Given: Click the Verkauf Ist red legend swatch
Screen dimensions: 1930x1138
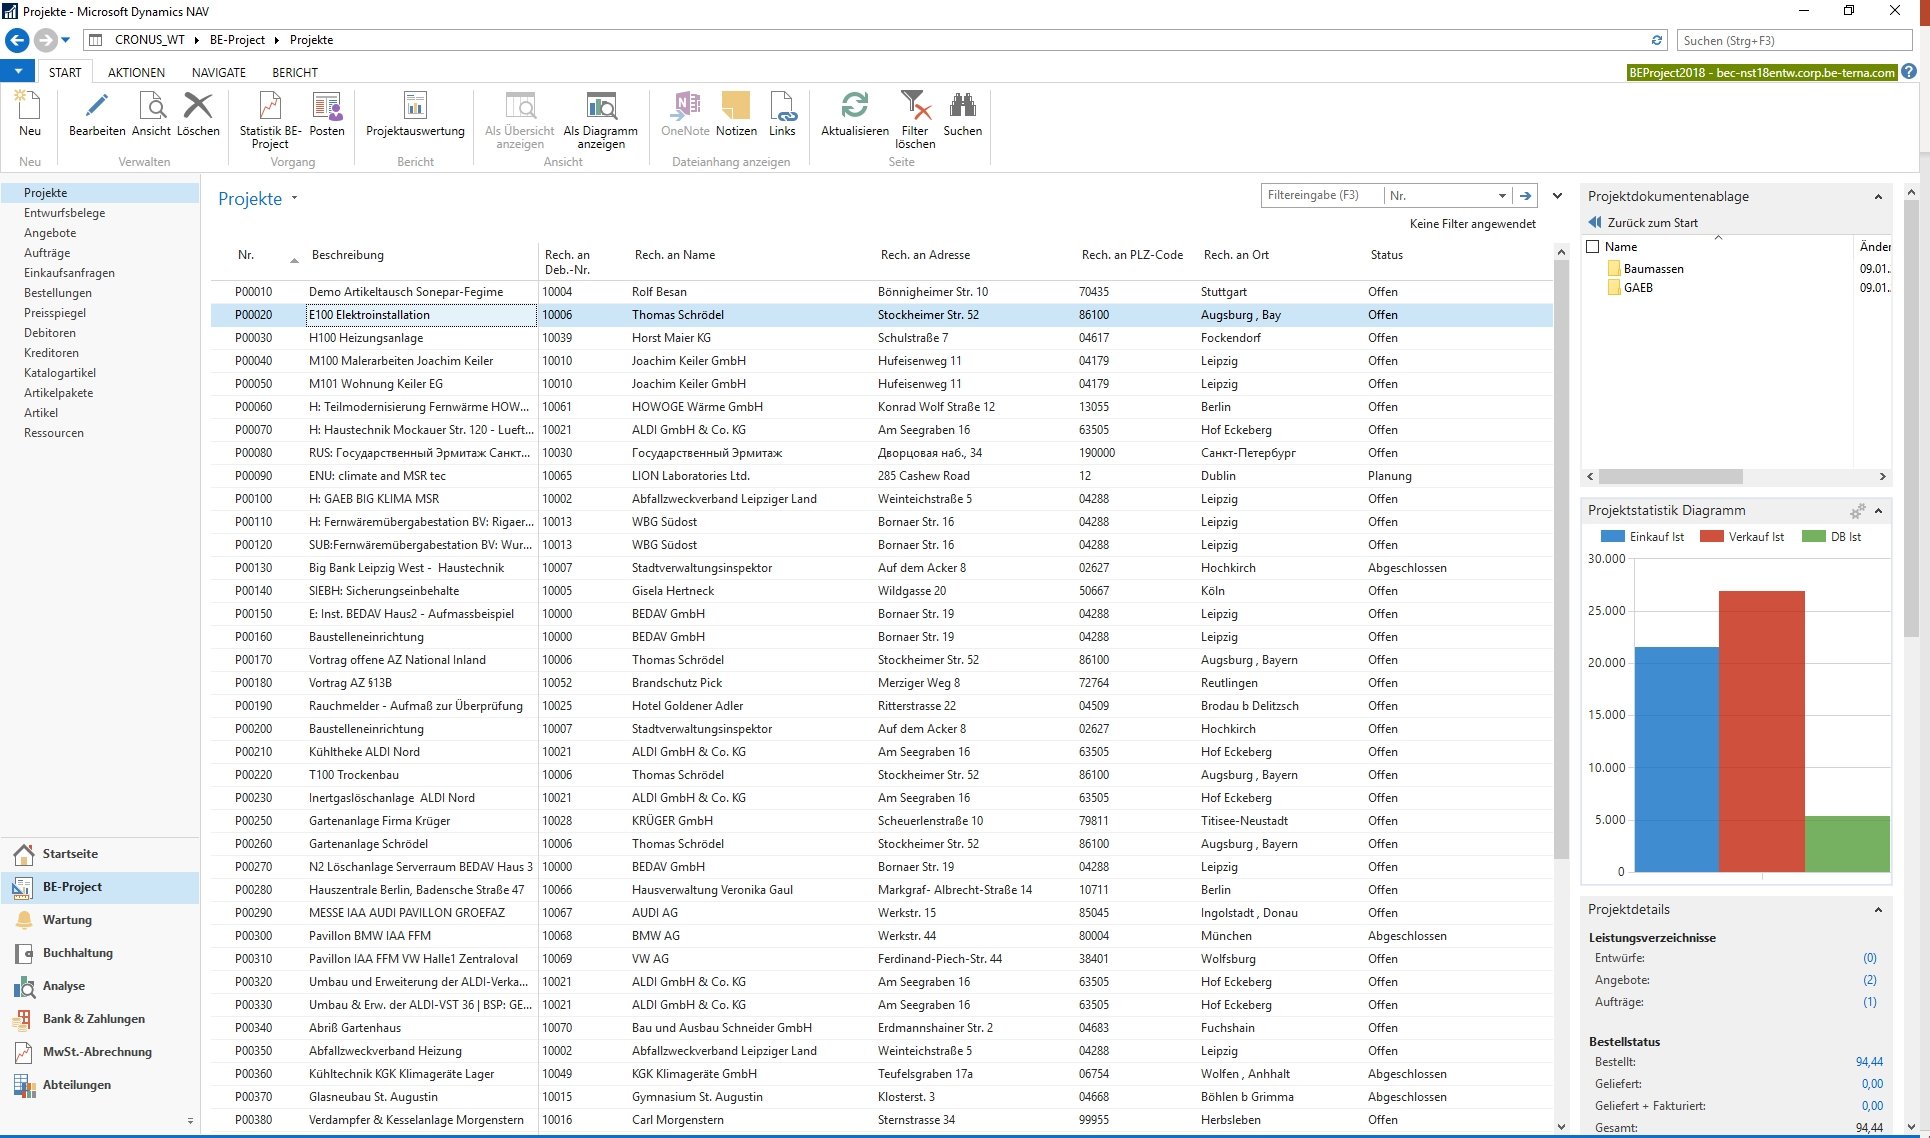Looking at the screenshot, I should point(1712,537).
